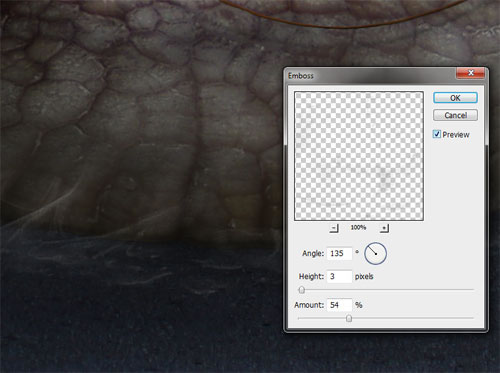Zoom in the filter preview
This screenshot has width=500, height=373.
coord(384,228)
